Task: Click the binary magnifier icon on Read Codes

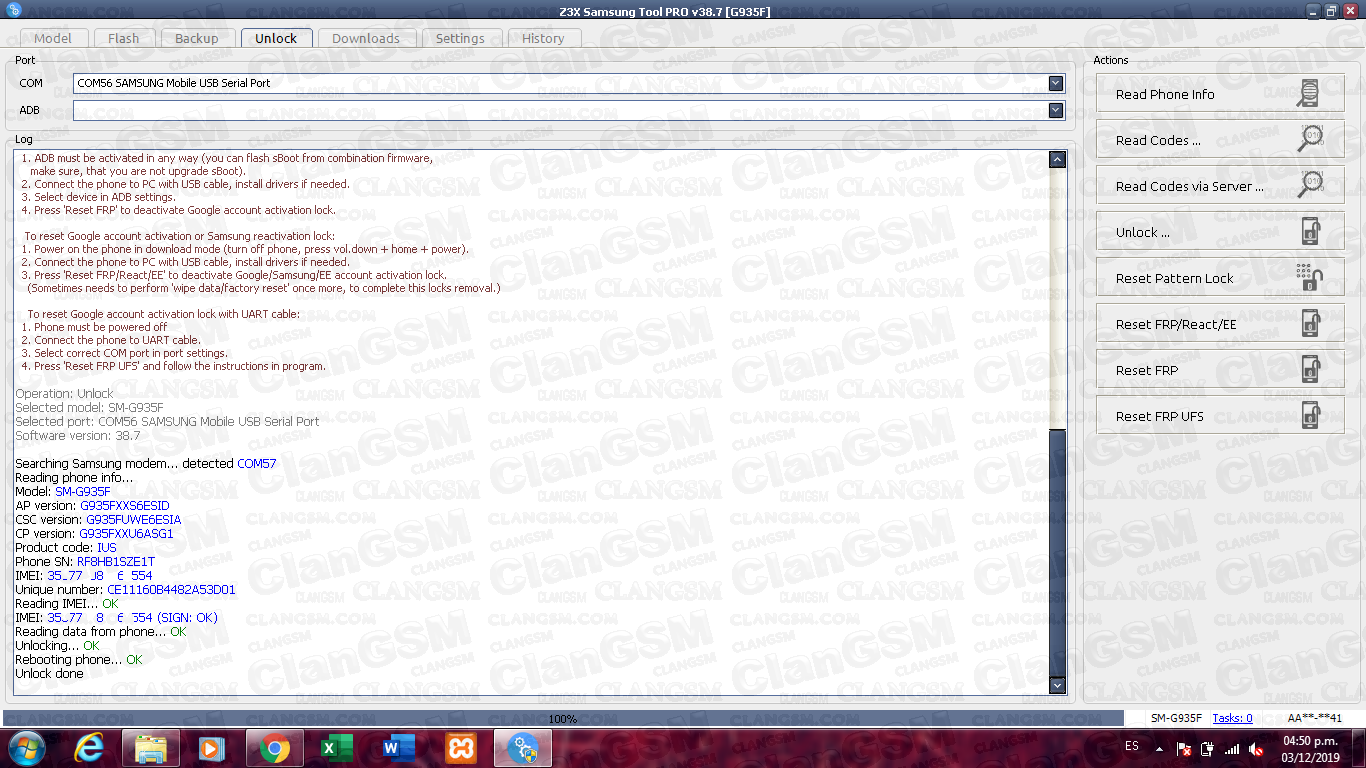Action: pos(1309,141)
